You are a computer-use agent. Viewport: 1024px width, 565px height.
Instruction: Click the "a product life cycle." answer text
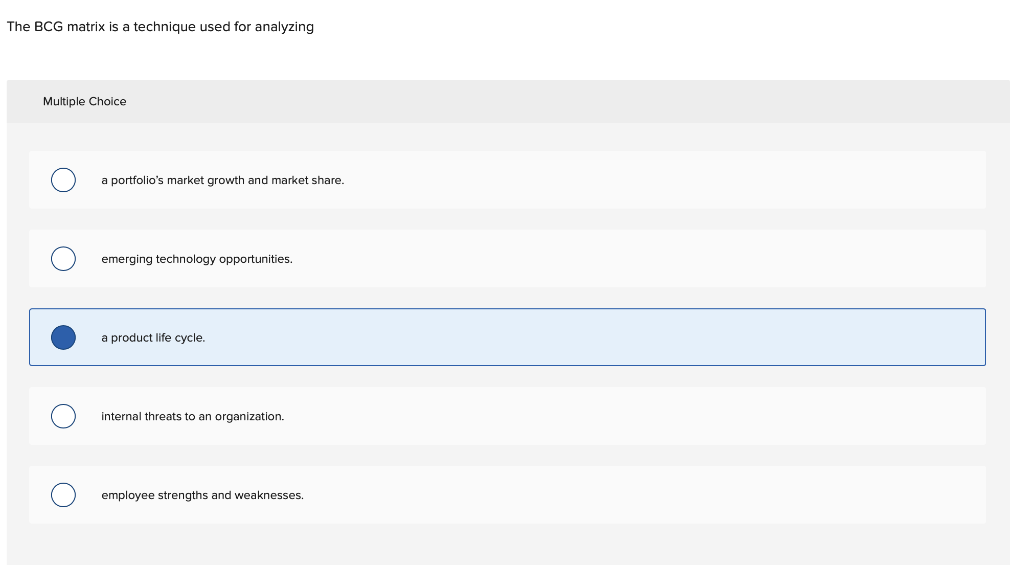point(153,338)
